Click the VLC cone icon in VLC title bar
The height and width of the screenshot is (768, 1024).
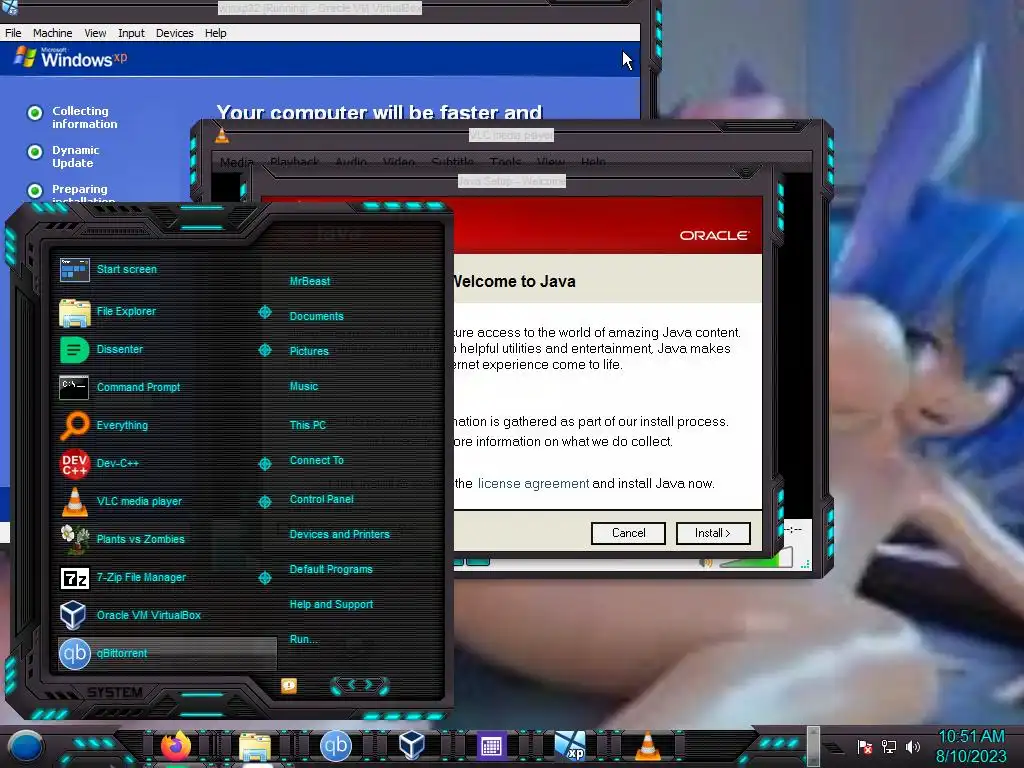point(222,135)
